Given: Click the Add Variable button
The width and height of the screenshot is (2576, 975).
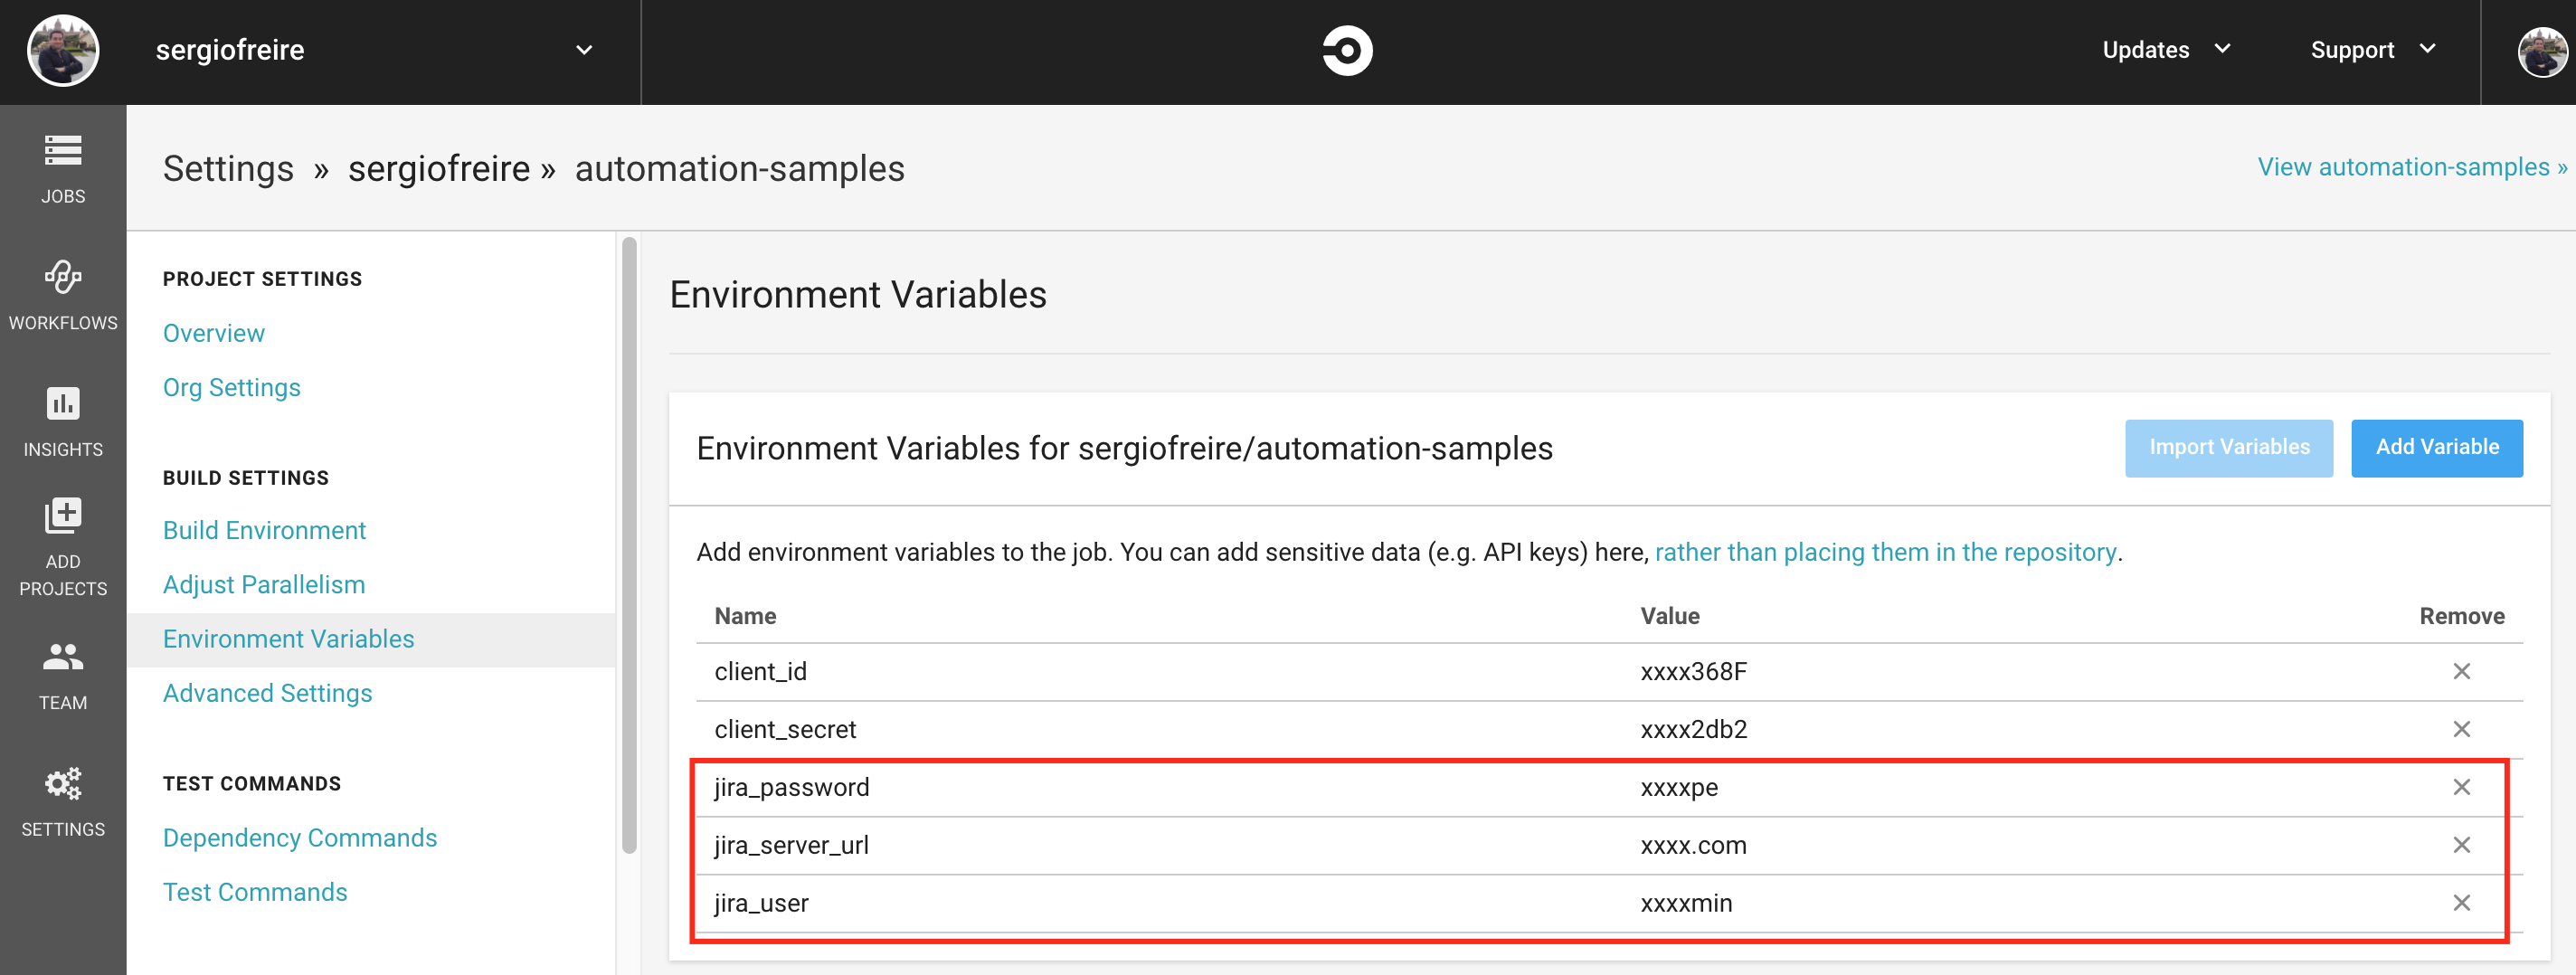Looking at the screenshot, I should [x=2437, y=448].
